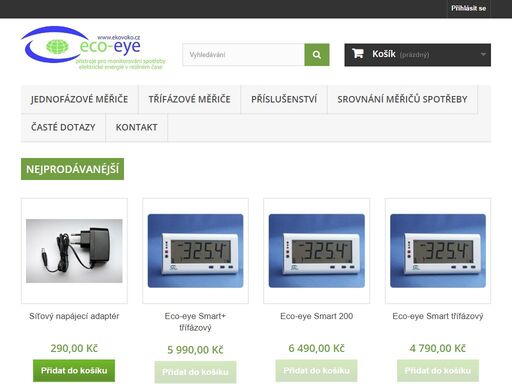Click the shopping cart icon
Screen dimensions: 512x384
pyautogui.click(x=358, y=53)
